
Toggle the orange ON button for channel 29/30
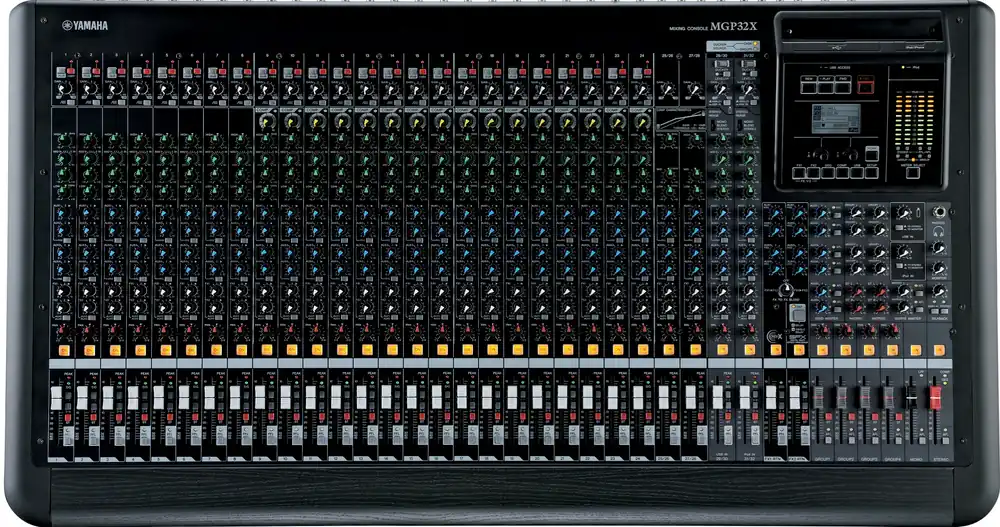[x=723, y=350]
